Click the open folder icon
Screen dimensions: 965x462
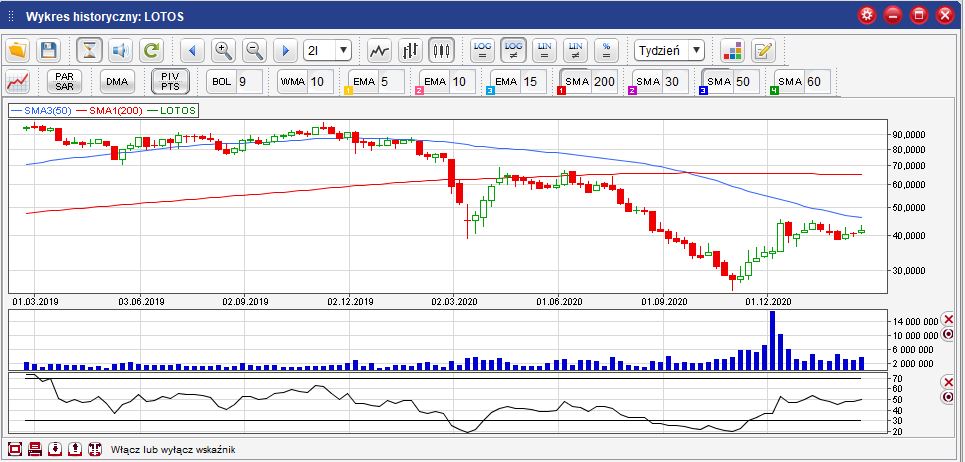click(19, 50)
